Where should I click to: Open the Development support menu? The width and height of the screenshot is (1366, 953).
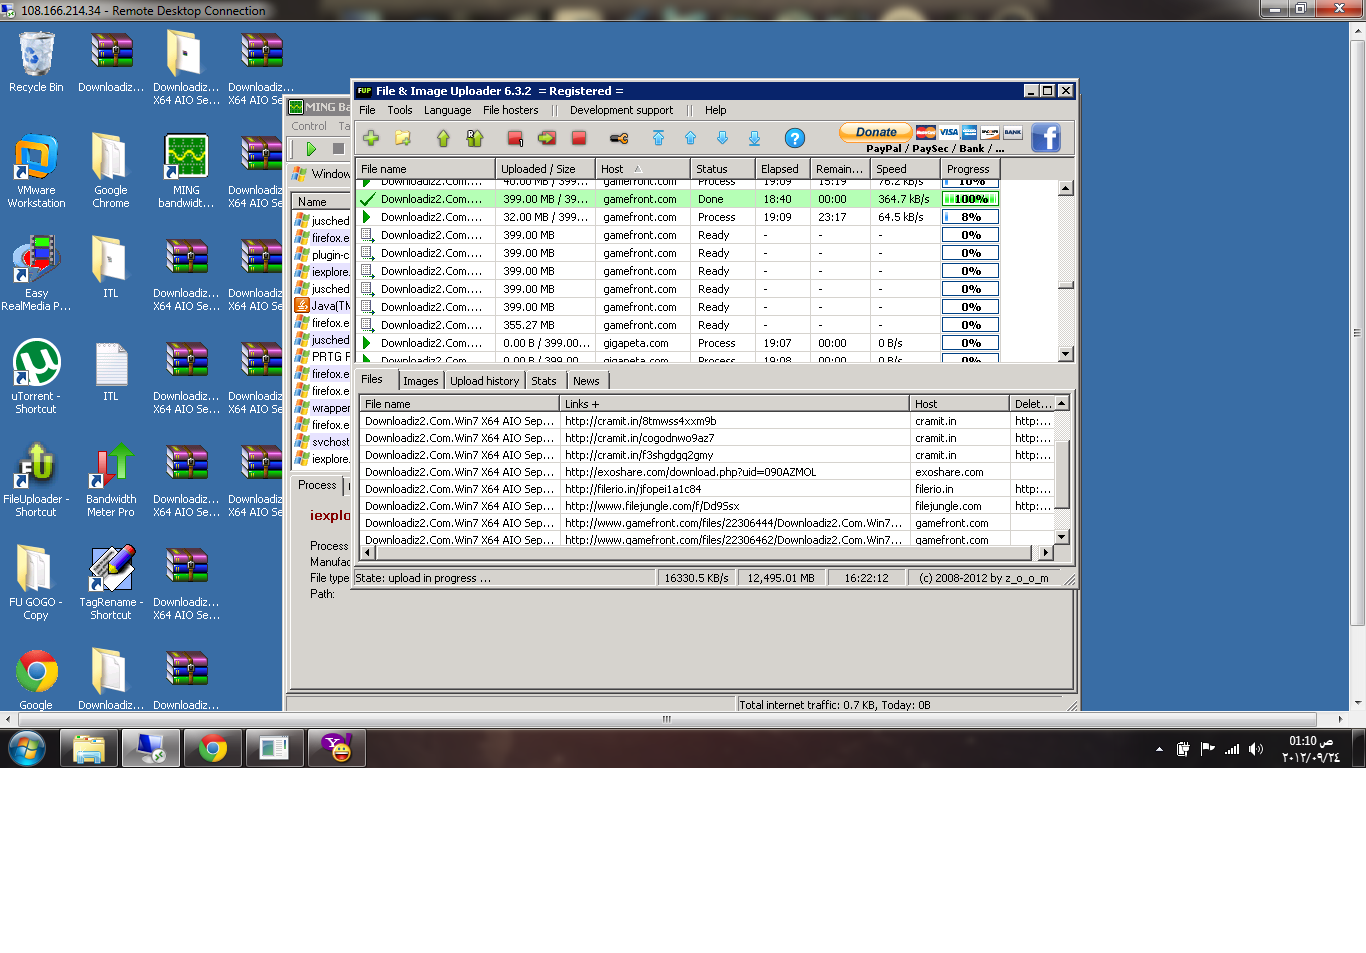621,110
